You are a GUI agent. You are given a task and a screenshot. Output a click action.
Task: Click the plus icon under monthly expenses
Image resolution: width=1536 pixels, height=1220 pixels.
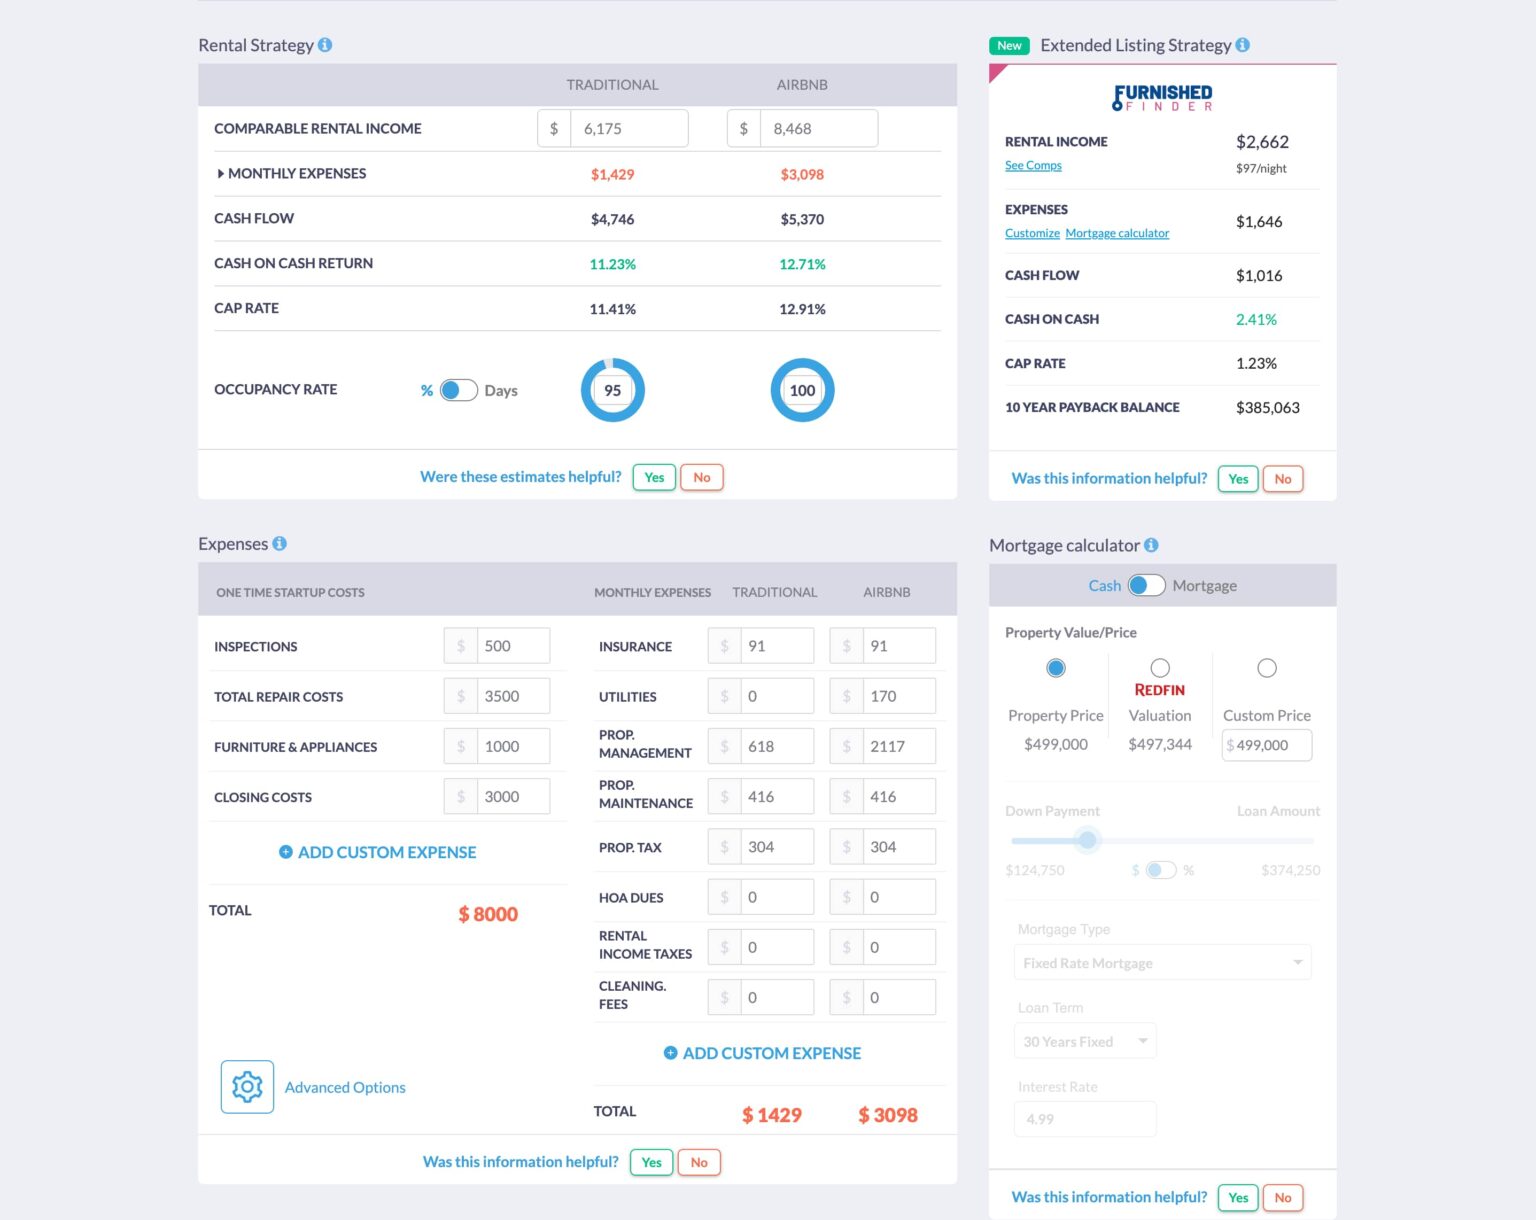click(671, 1053)
